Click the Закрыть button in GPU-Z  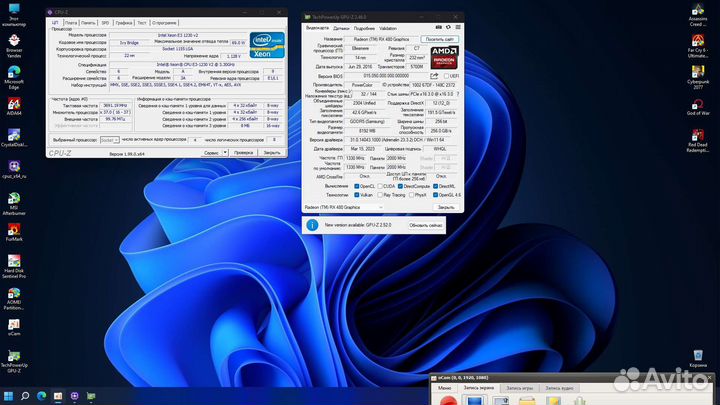pos(446,207)
